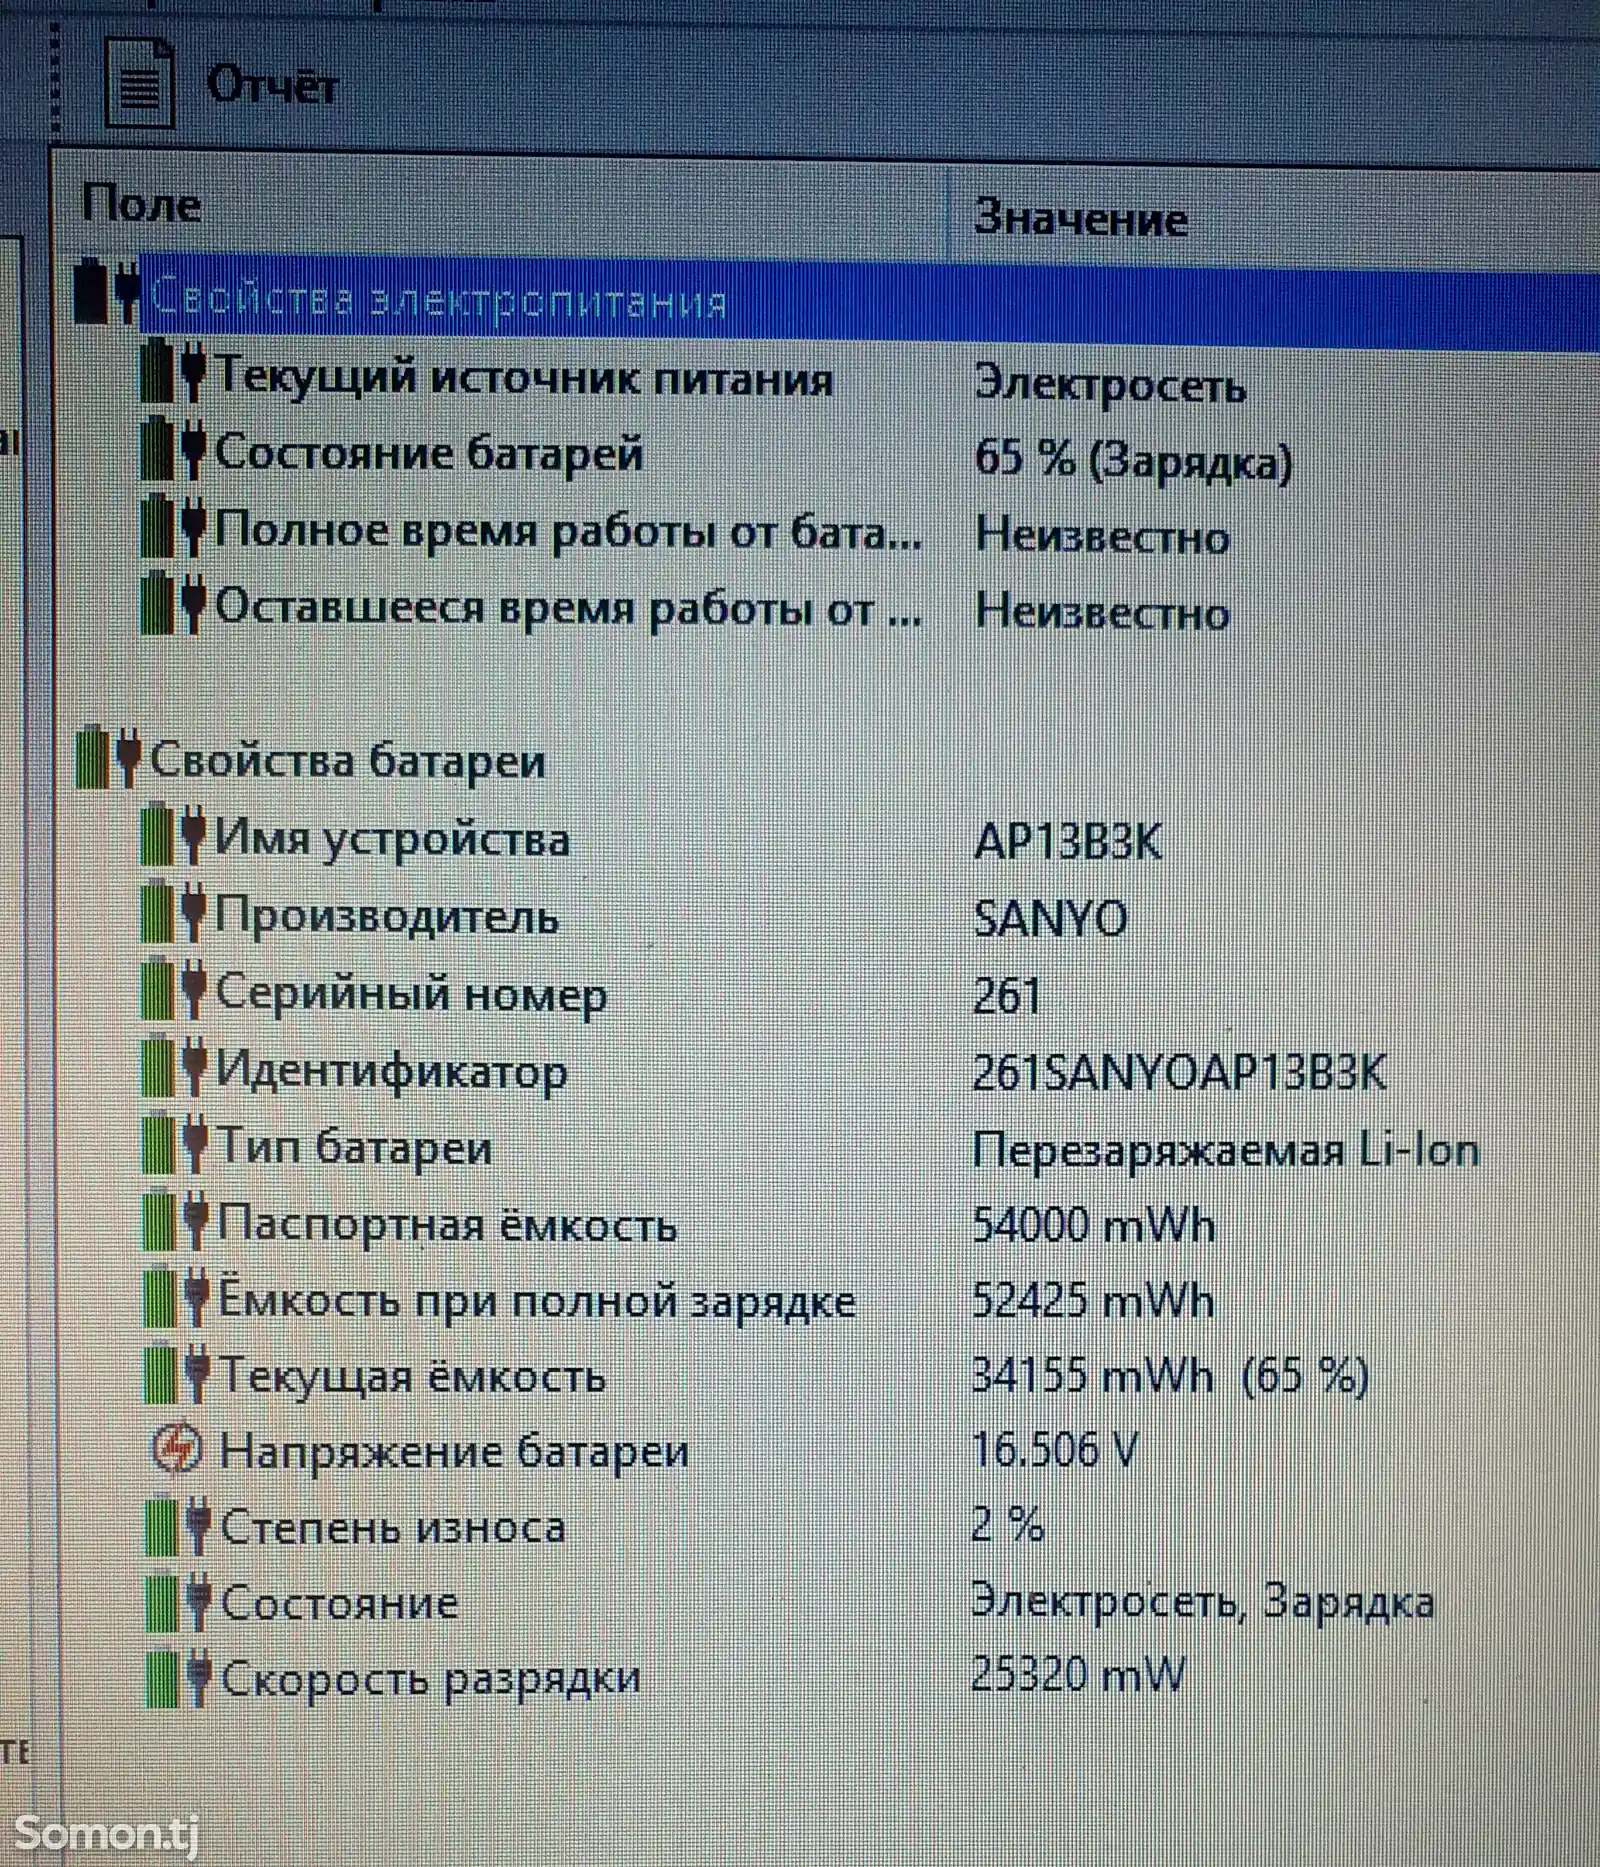Click the Отчёт report document icon
The image size is (1600, 1867).
coord(140,82)
